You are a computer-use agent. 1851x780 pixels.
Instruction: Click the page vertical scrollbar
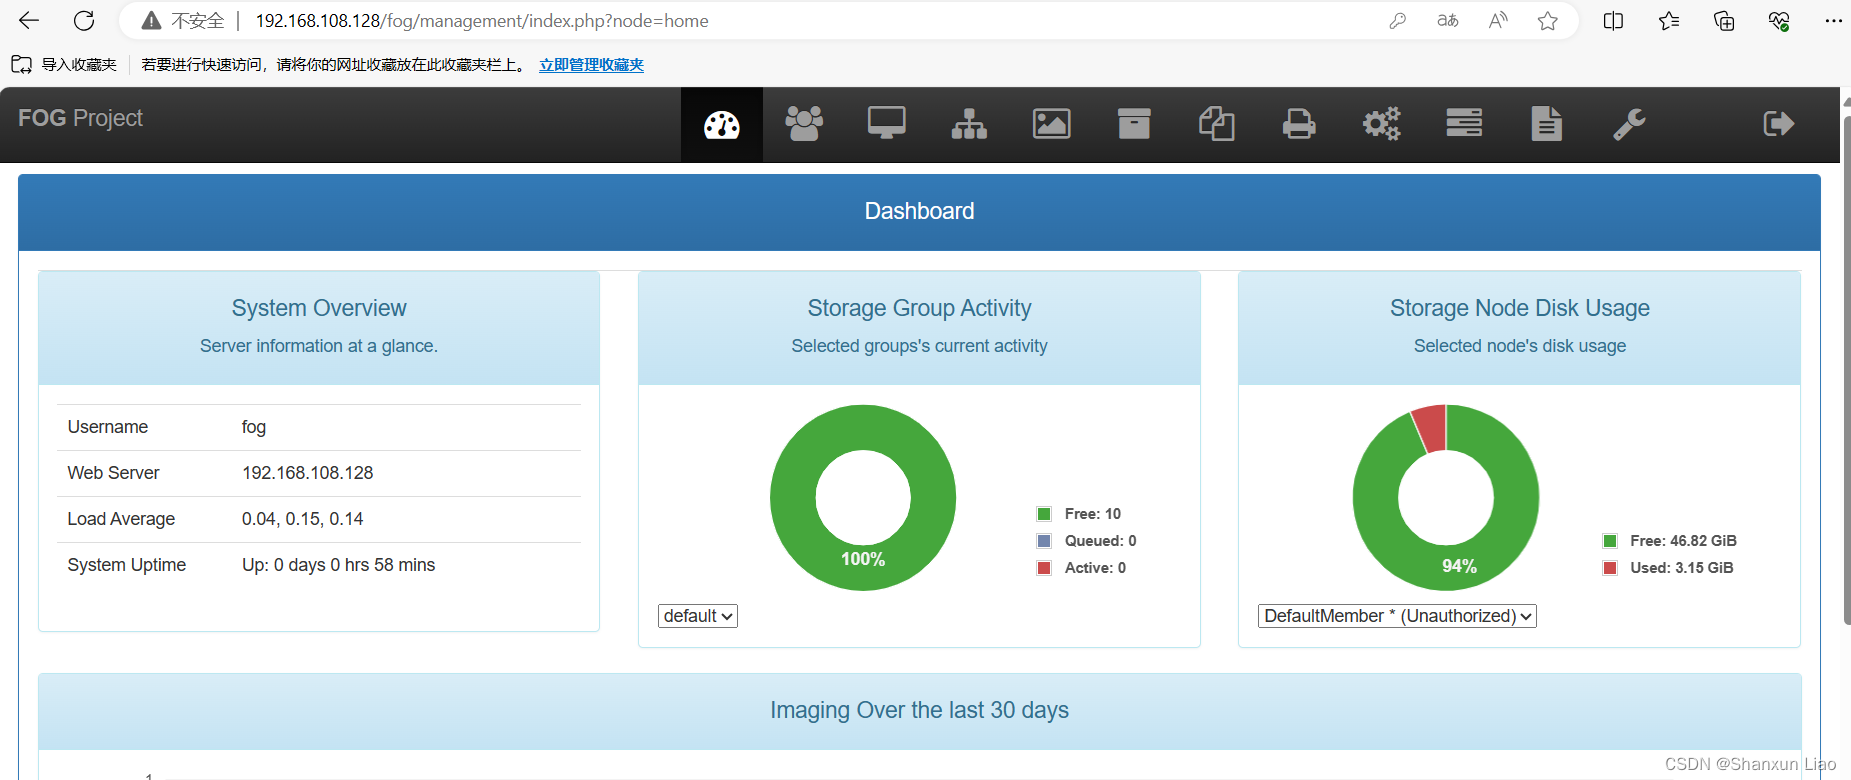pos(1846,370)
